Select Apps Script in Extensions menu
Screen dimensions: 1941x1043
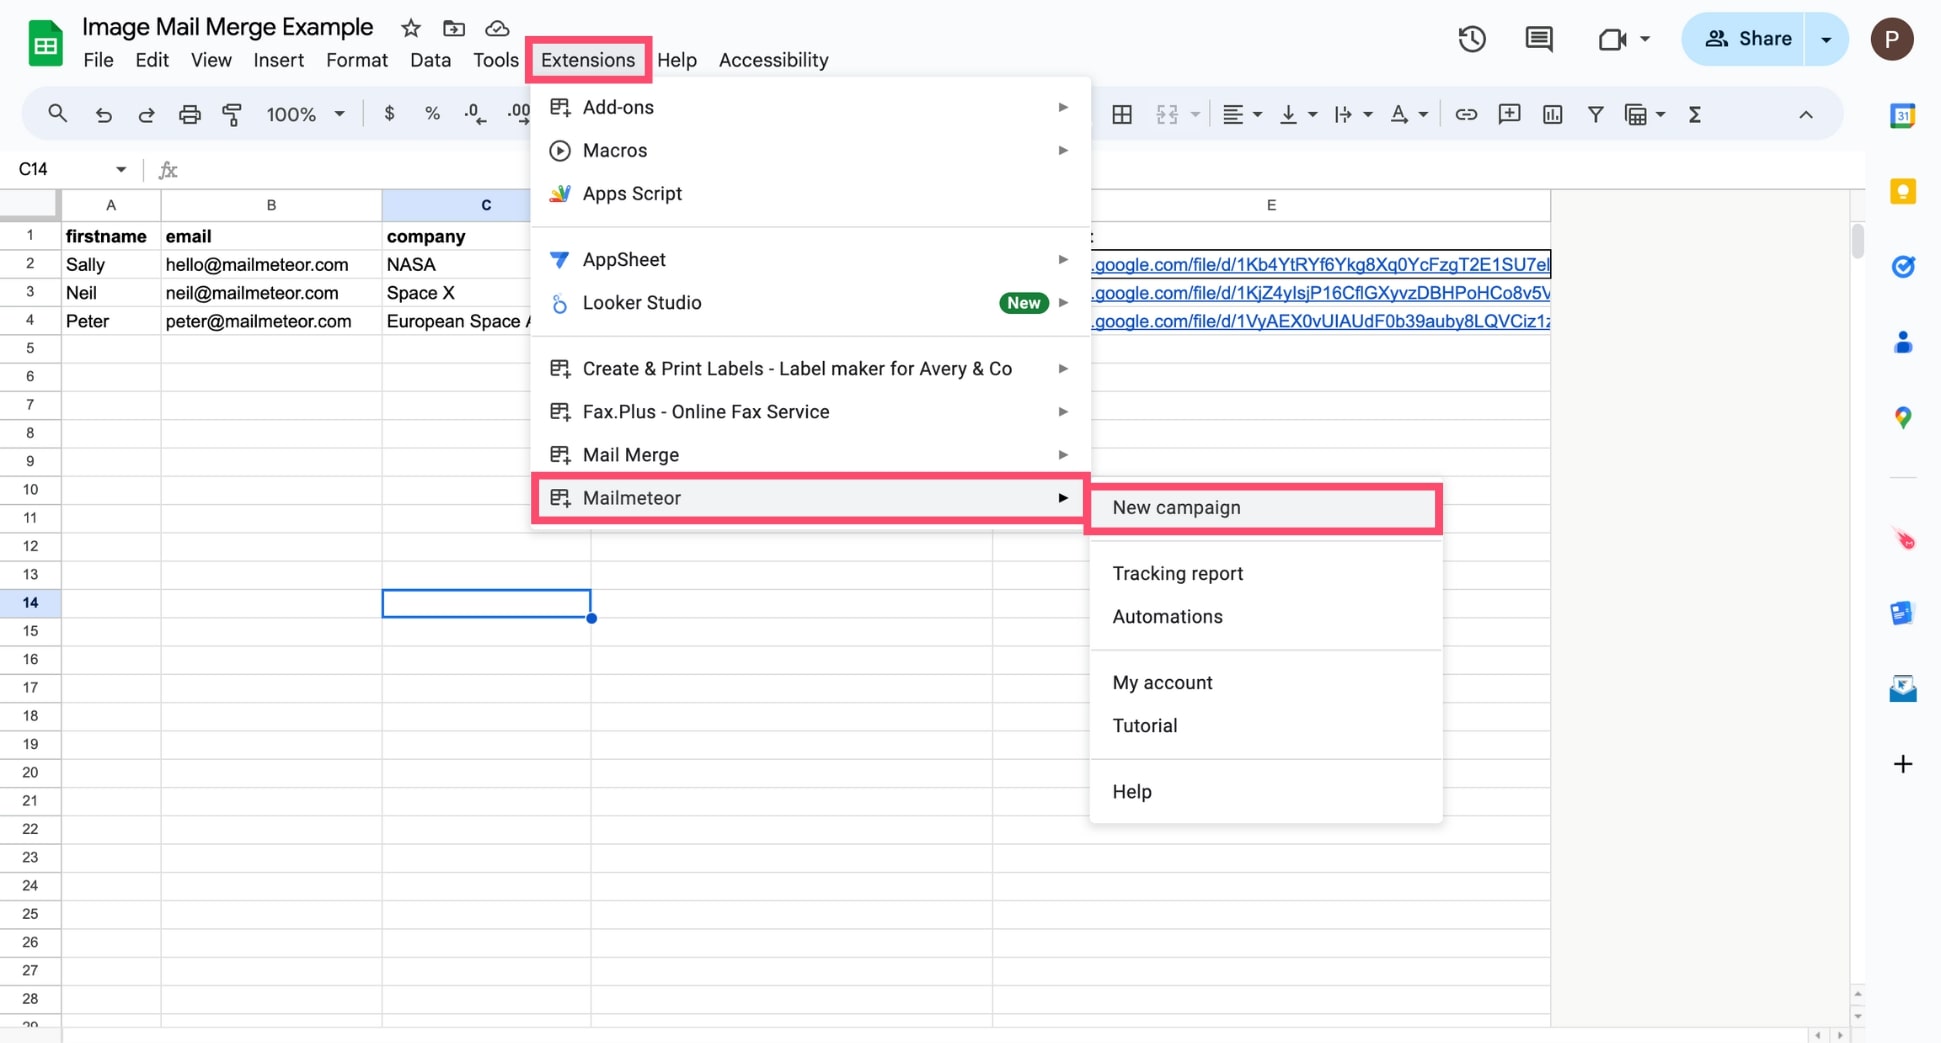810,193
